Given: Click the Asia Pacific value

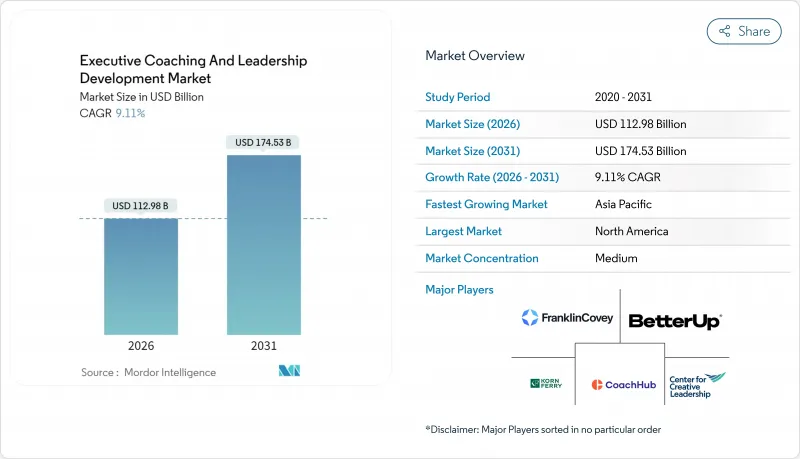Looking at the screenshot, I should 622,204.
